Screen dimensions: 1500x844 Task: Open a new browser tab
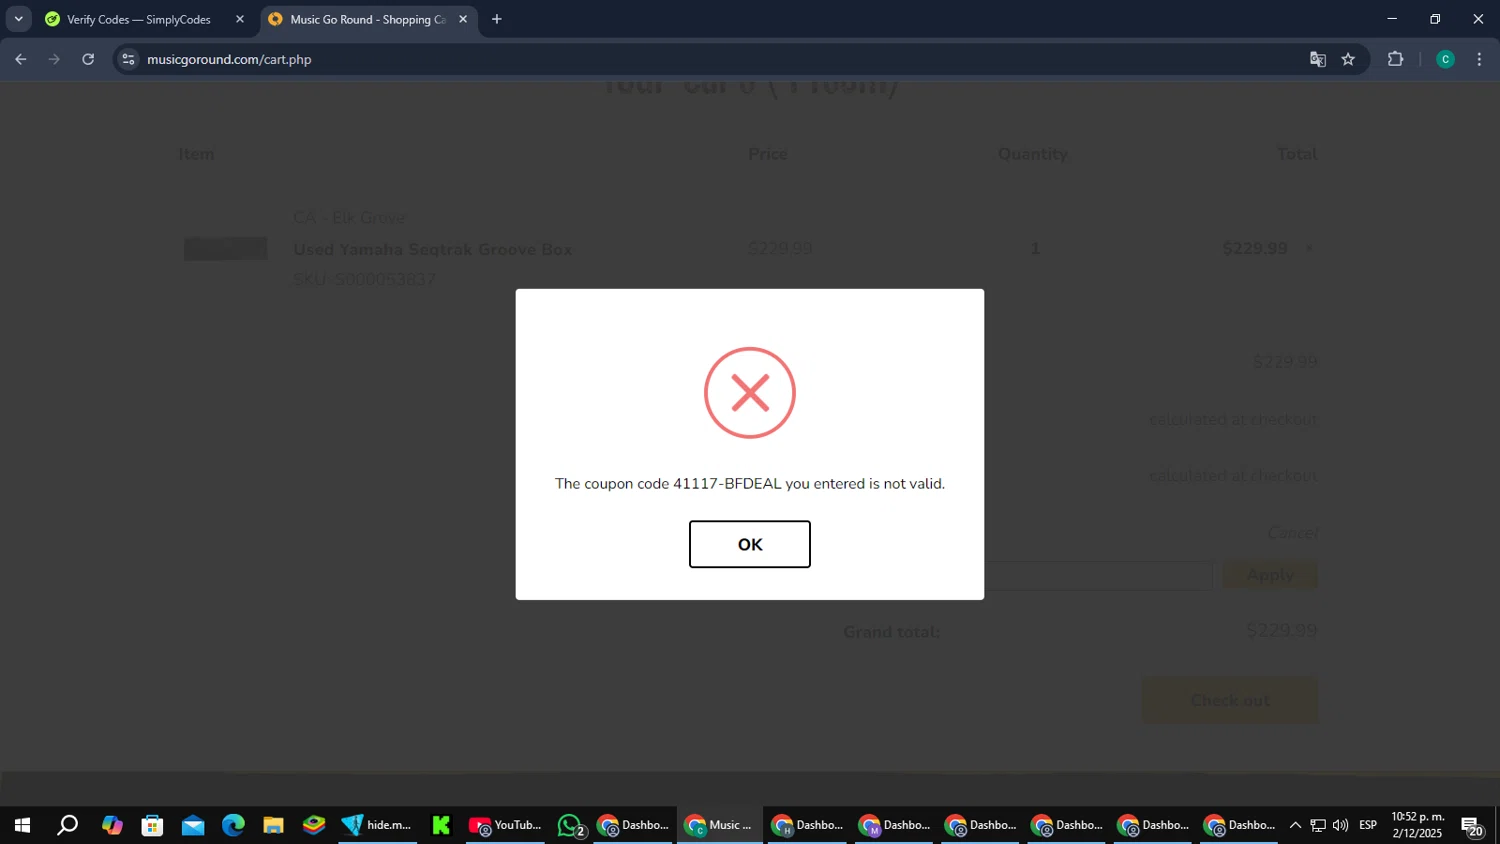coord(497,19)
